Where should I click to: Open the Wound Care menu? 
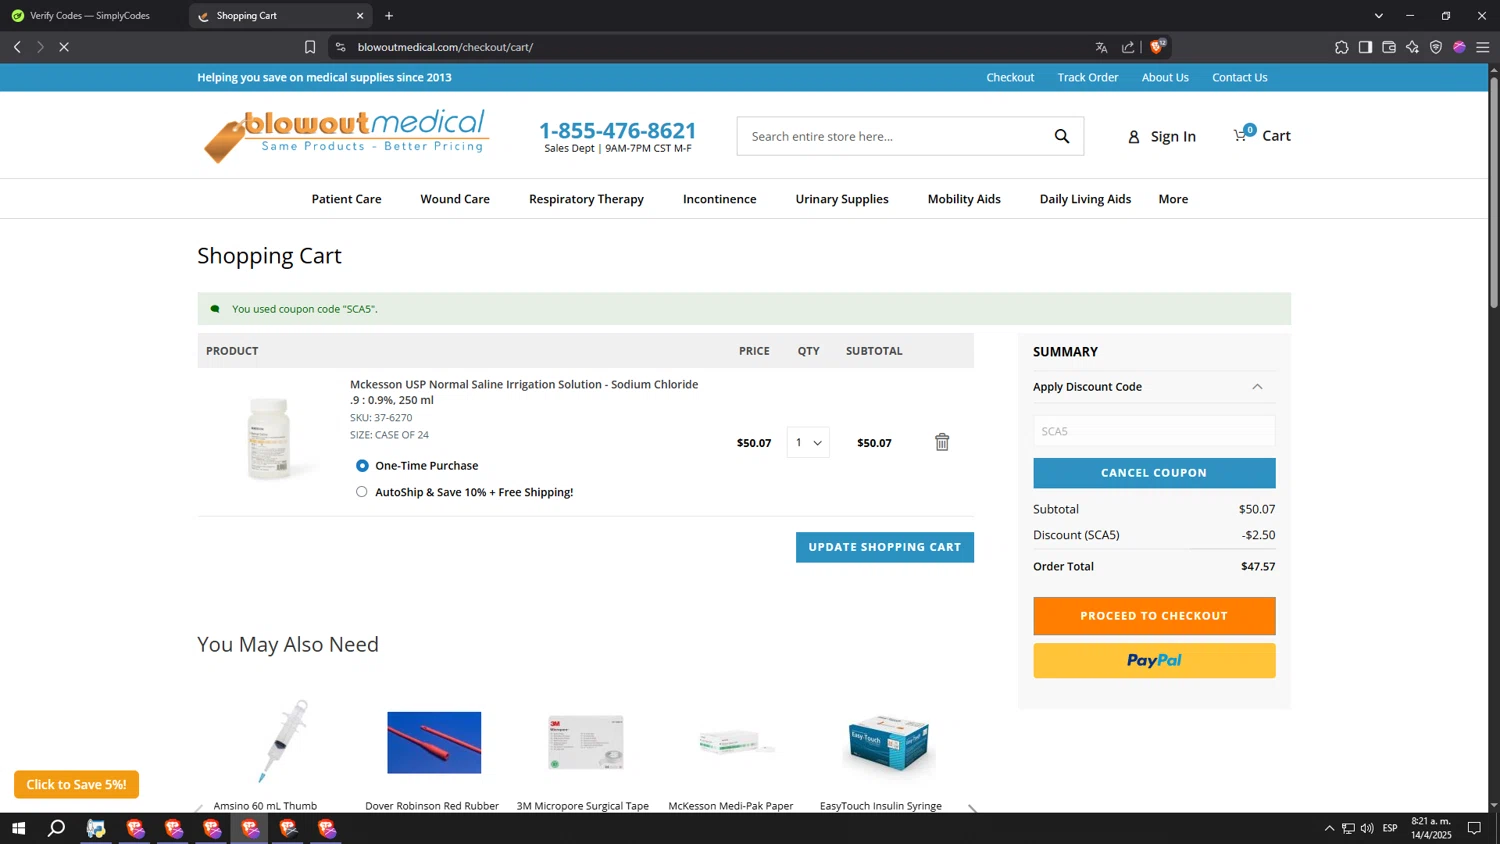pyautogui.click(x=455, y=199)
